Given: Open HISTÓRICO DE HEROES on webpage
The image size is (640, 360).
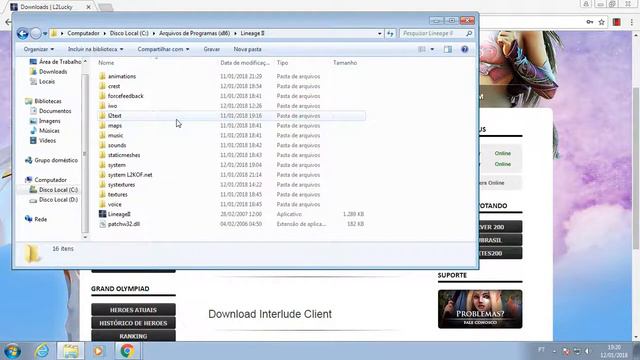Looking at the screenshot, I should point(133,323).
